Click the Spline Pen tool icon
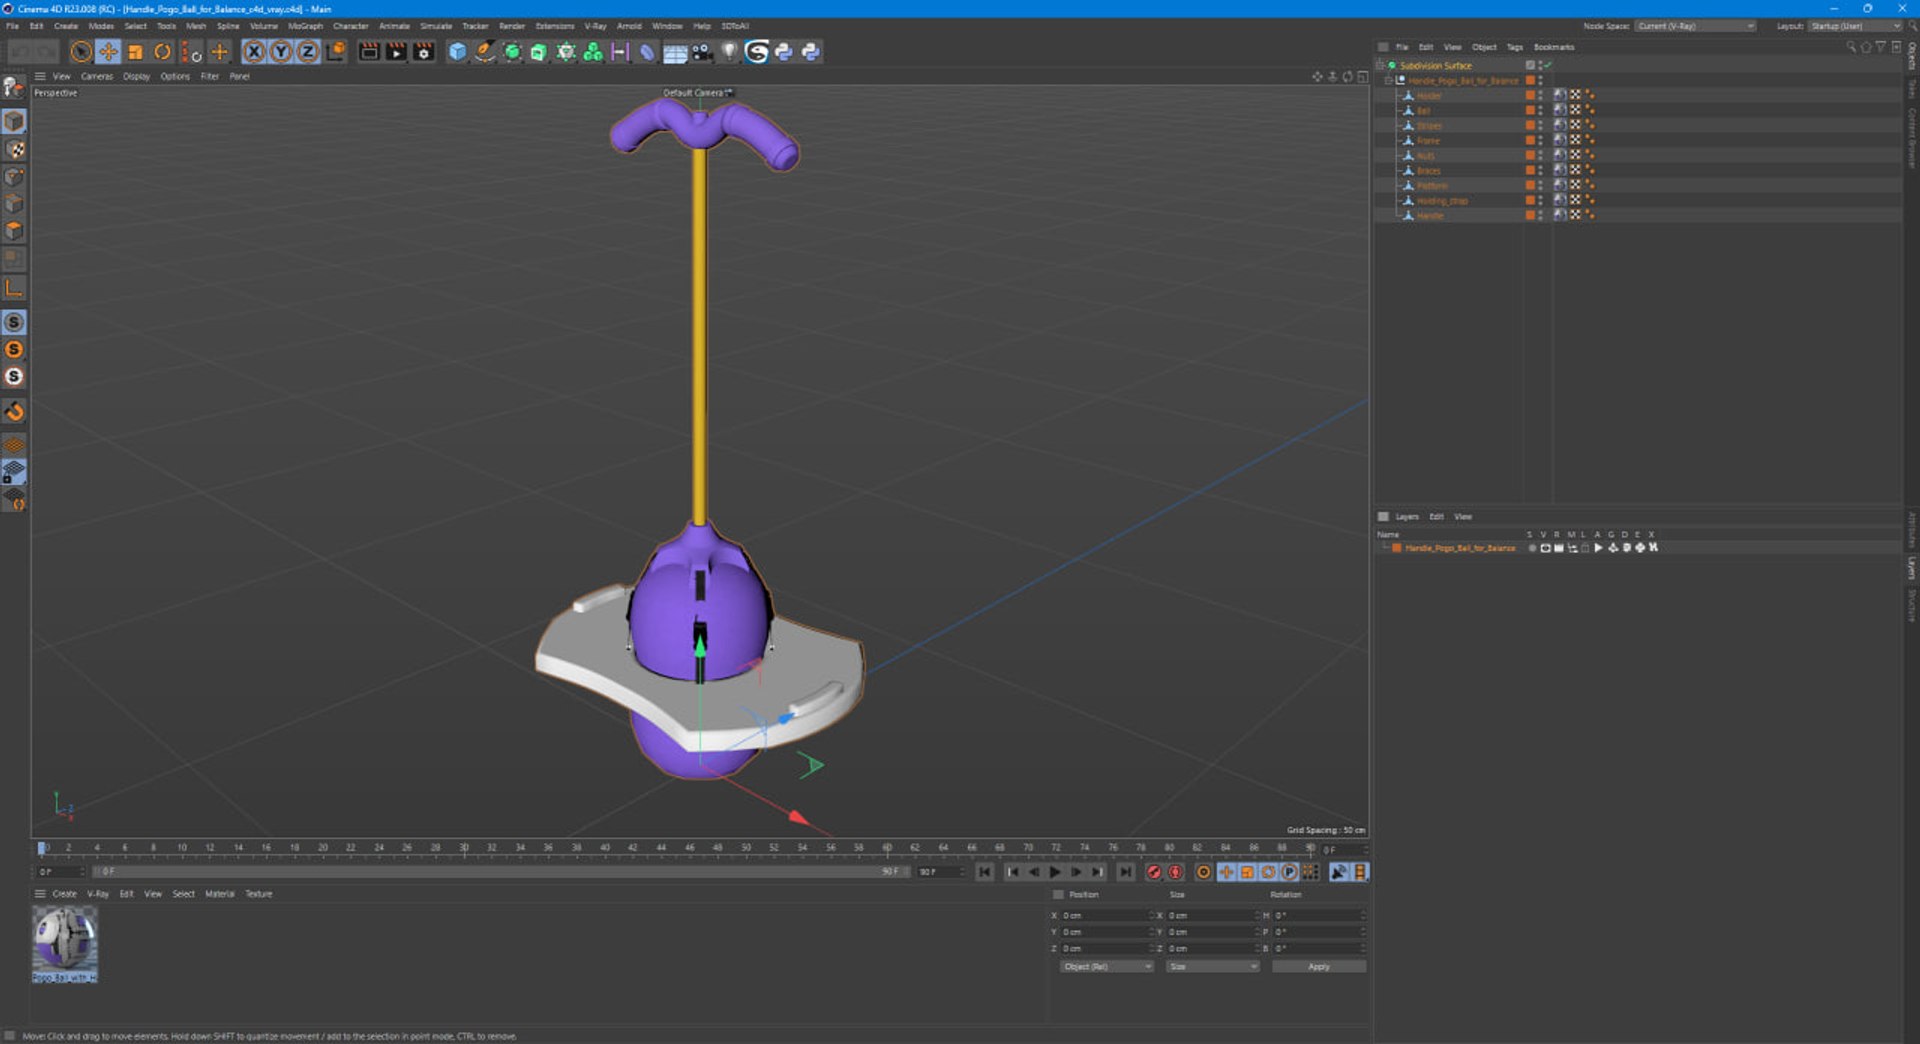 pyautogui.click(x=484, y=52)
